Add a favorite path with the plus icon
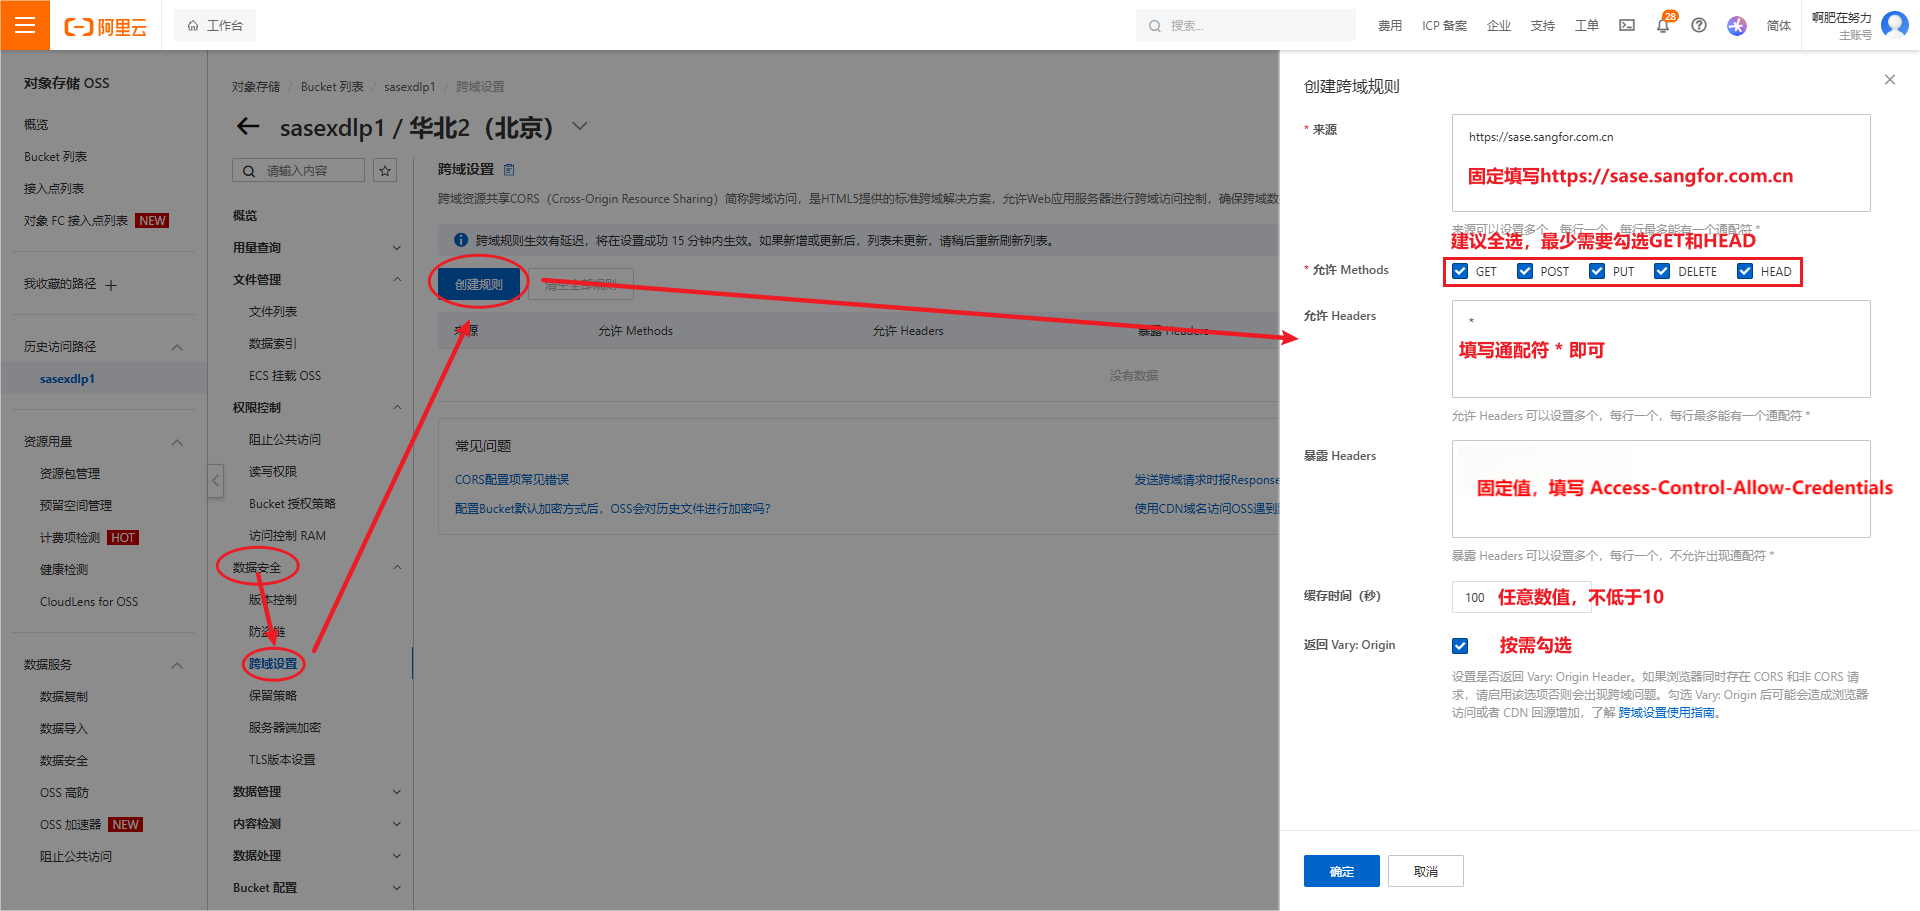The width and height of the screenshot is (1920, 911). 111,285
